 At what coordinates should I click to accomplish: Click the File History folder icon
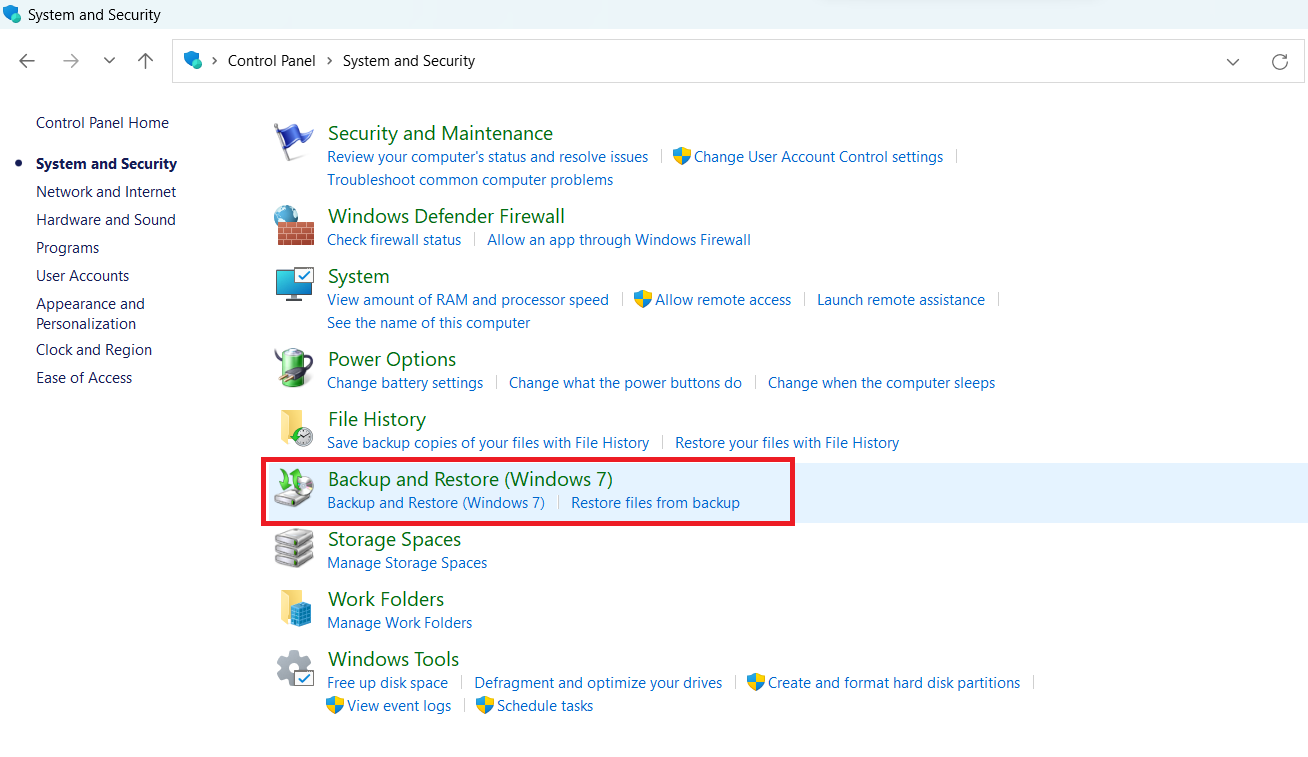coord(294,429)
